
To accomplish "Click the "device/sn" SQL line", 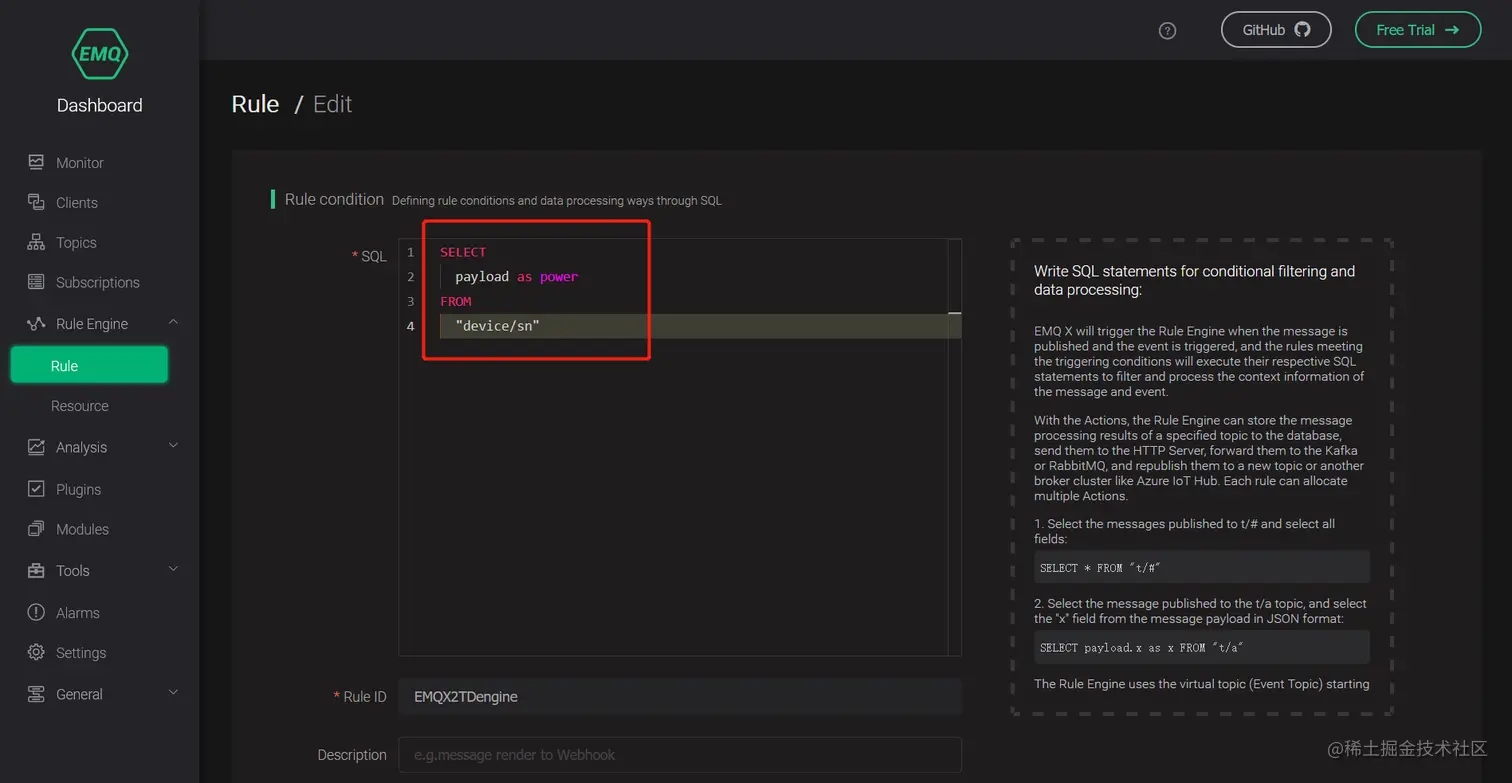I will [497, 326].
